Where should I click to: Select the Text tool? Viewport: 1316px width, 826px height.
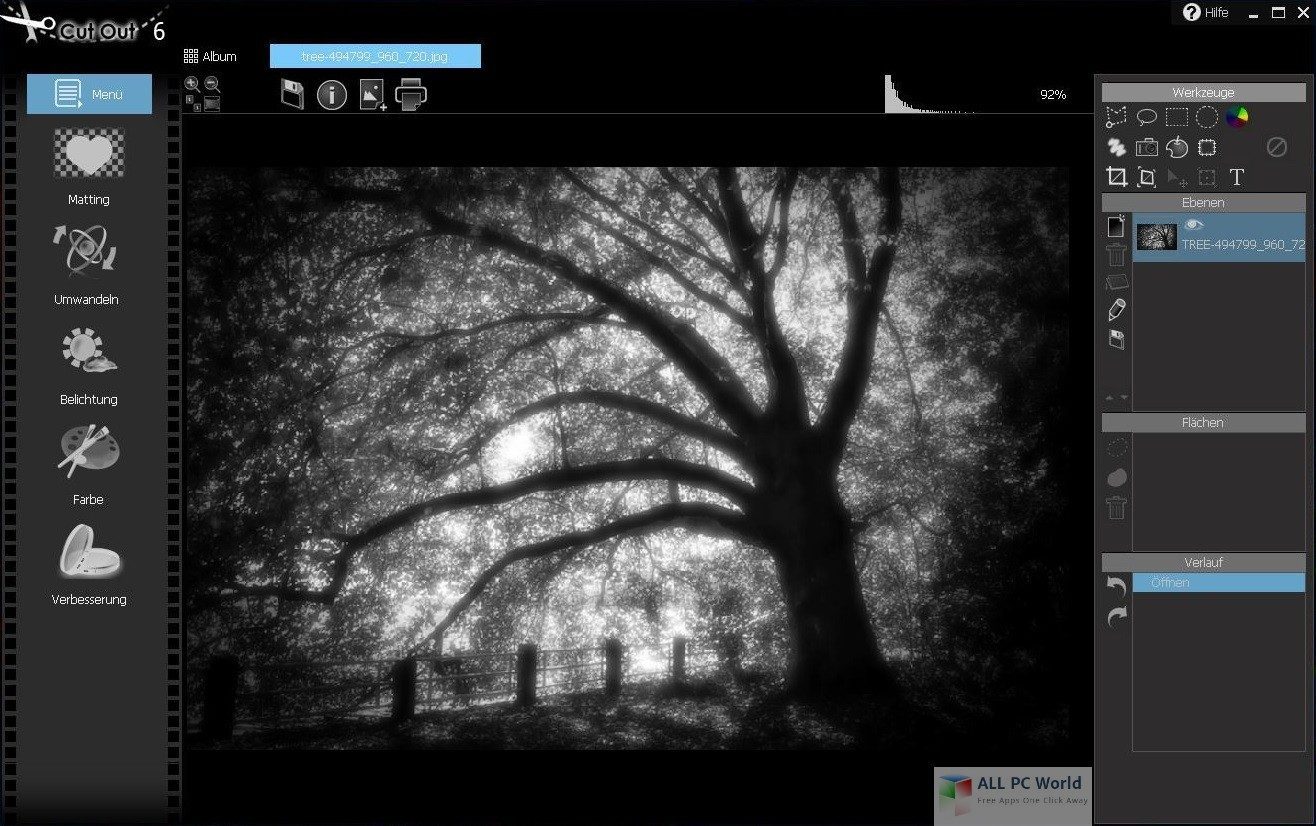1237,178
